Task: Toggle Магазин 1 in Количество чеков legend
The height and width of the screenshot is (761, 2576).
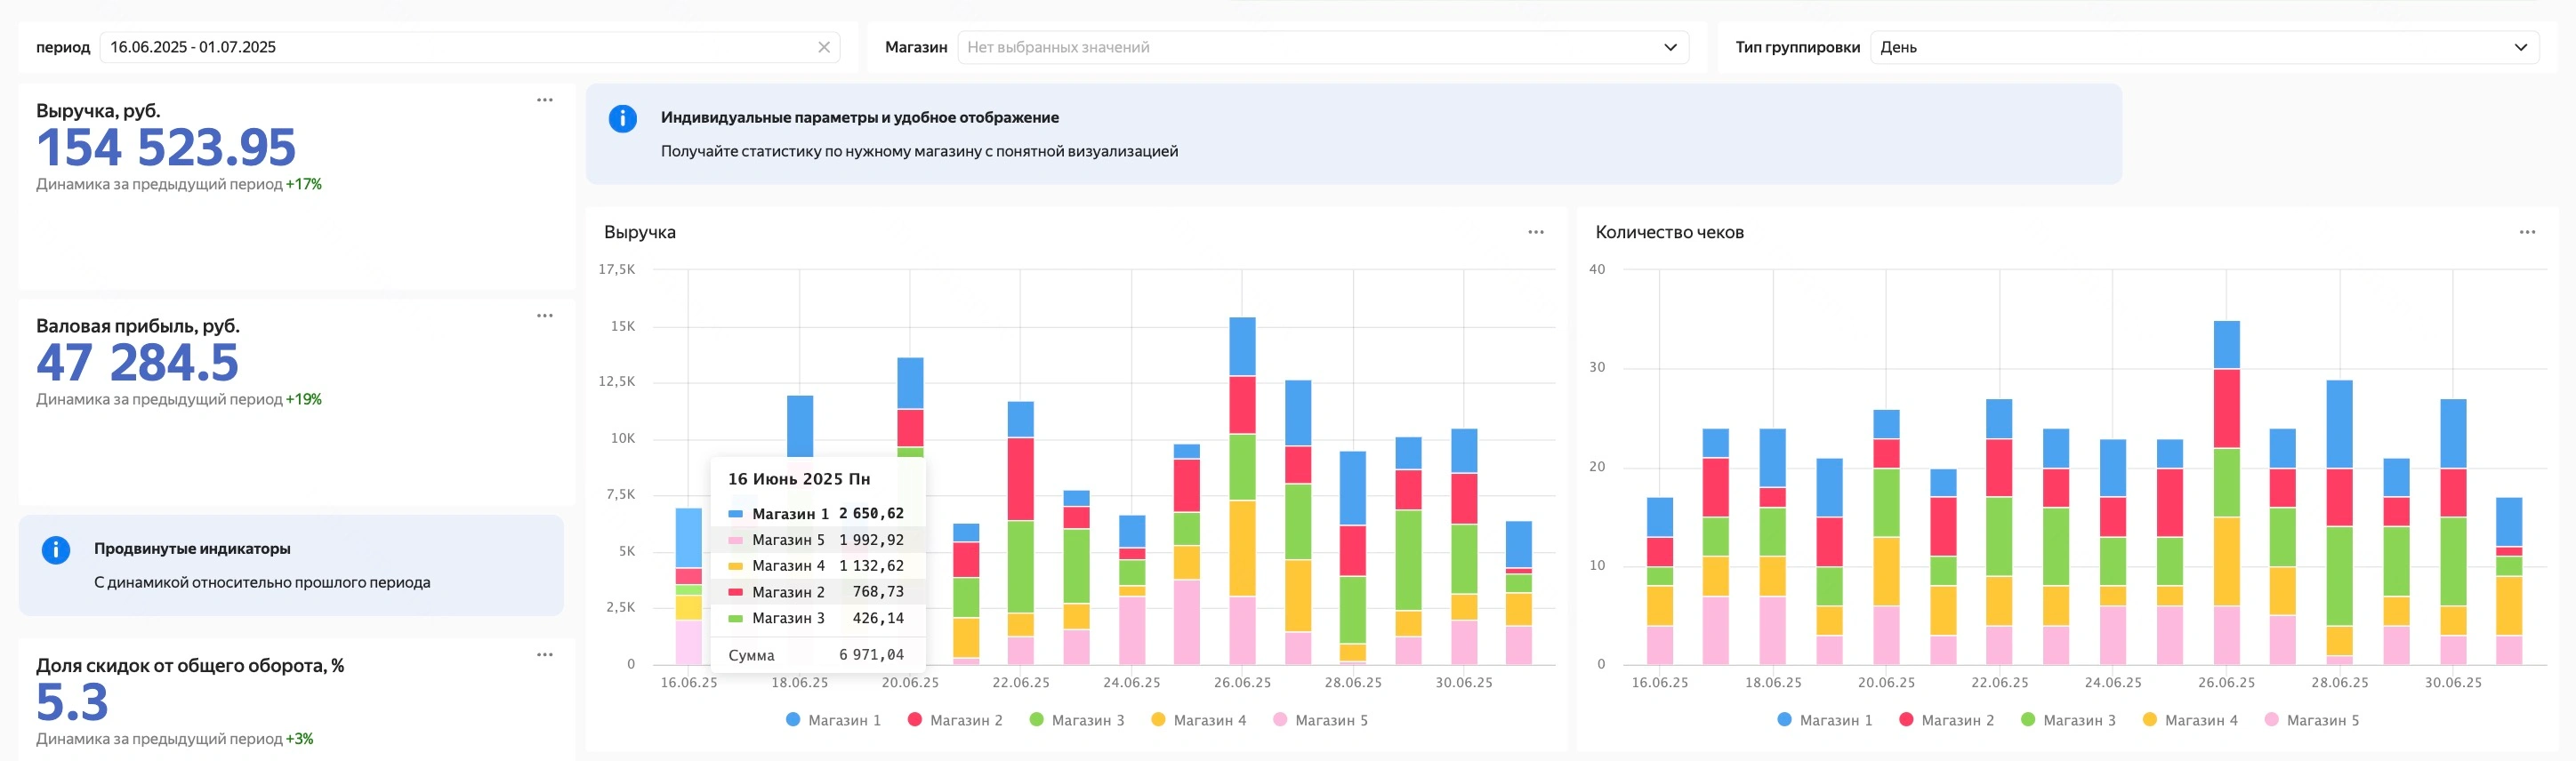Action: [1825, 720]
